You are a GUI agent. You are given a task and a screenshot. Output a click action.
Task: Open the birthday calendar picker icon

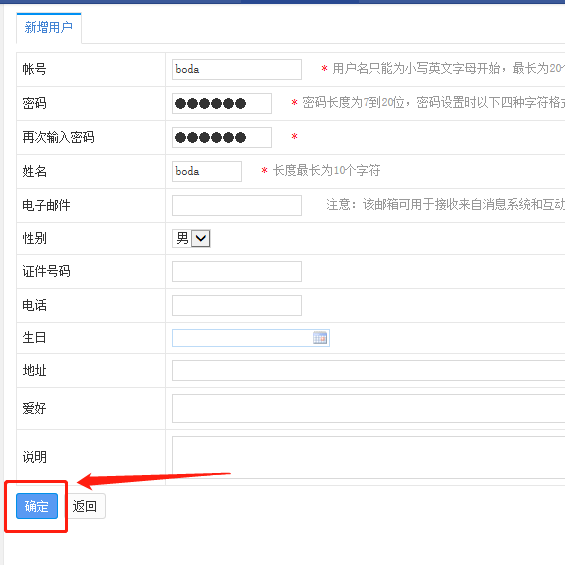[x=320, y=338]
